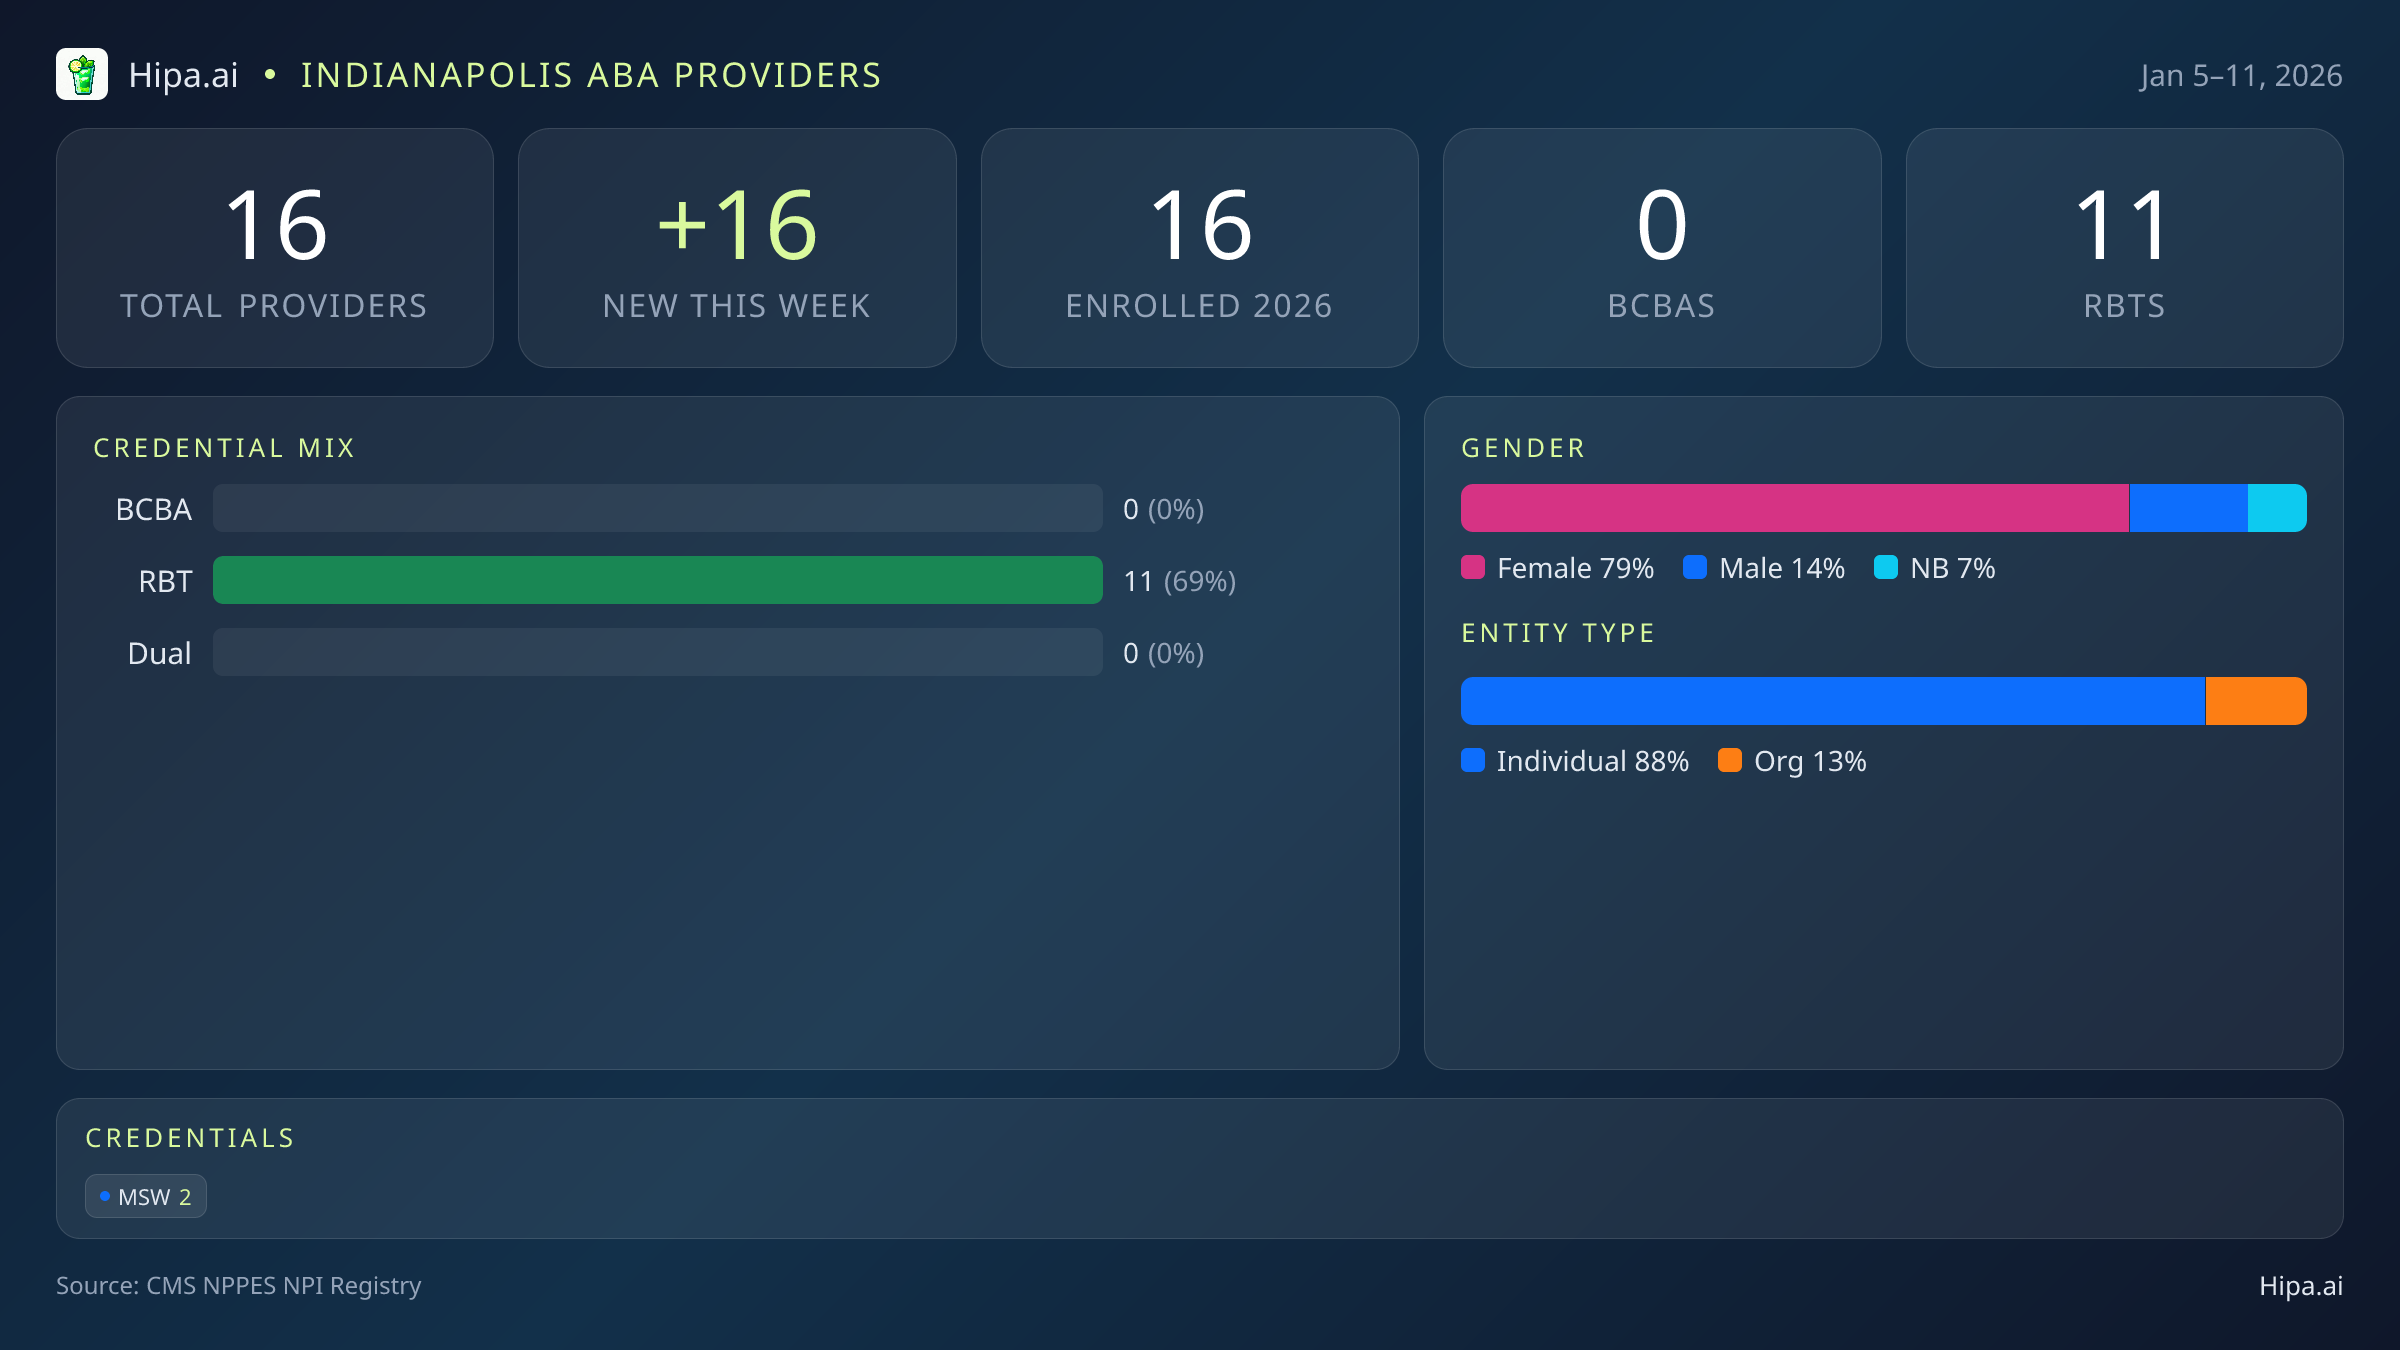Select the Total Providers stat card

[276, 247]
